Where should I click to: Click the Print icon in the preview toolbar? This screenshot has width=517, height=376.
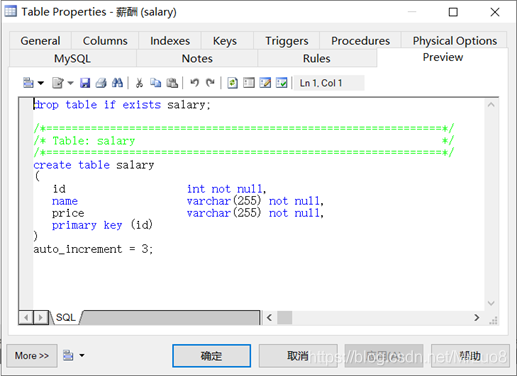101,83
